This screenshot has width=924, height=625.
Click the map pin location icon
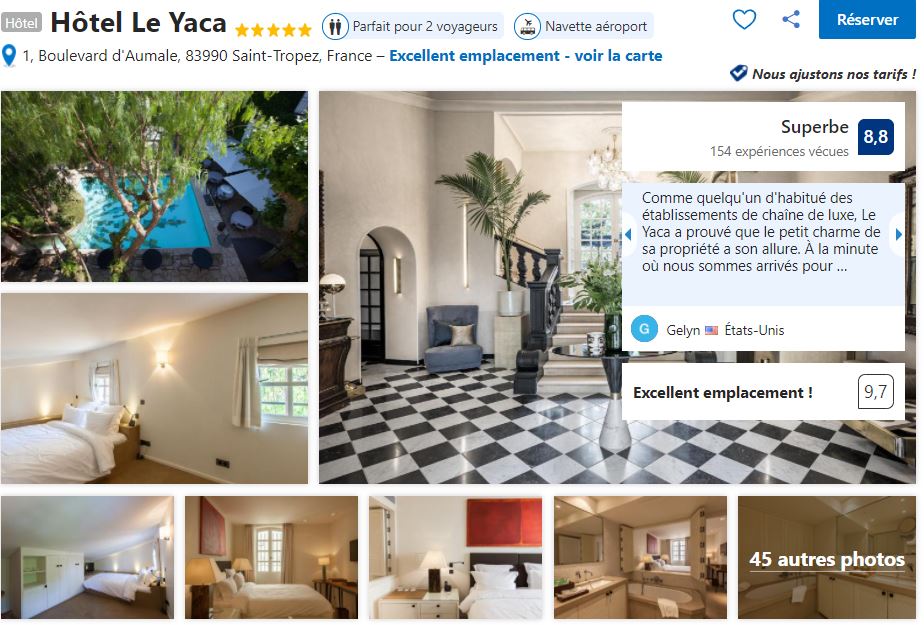(9, 56)
